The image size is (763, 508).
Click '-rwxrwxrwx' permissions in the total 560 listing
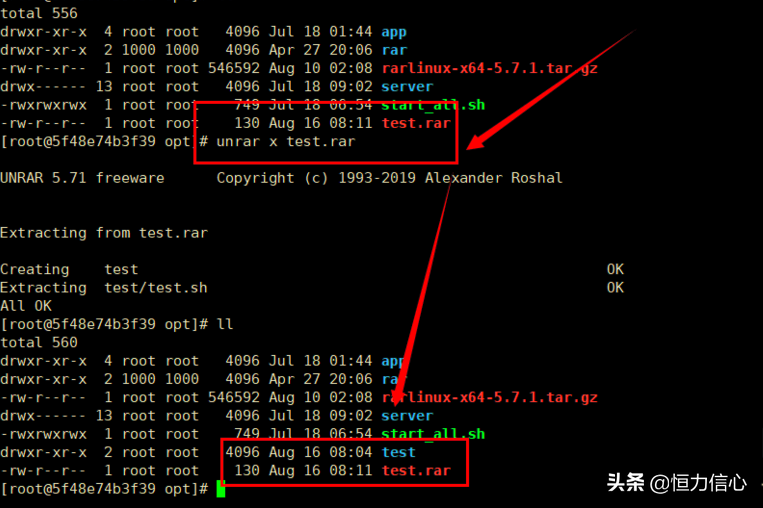point(43,434)
